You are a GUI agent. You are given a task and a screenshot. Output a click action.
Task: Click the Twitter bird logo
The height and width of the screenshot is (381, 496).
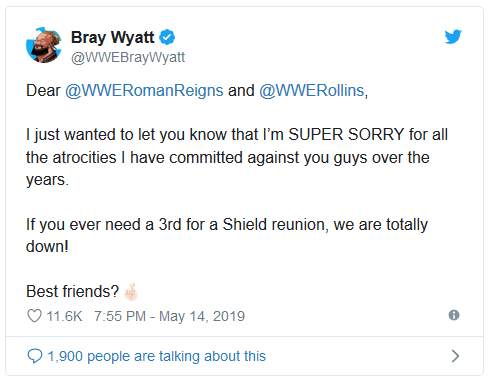(453, 37)
